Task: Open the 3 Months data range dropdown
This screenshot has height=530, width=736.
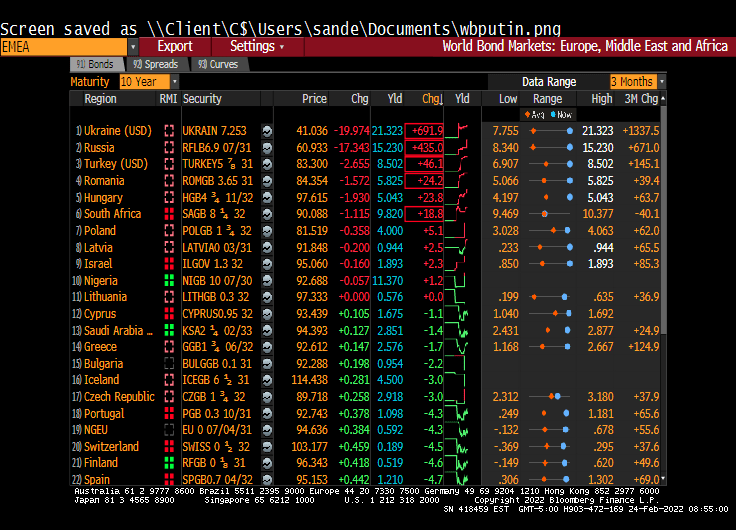Action: point(661,82)
